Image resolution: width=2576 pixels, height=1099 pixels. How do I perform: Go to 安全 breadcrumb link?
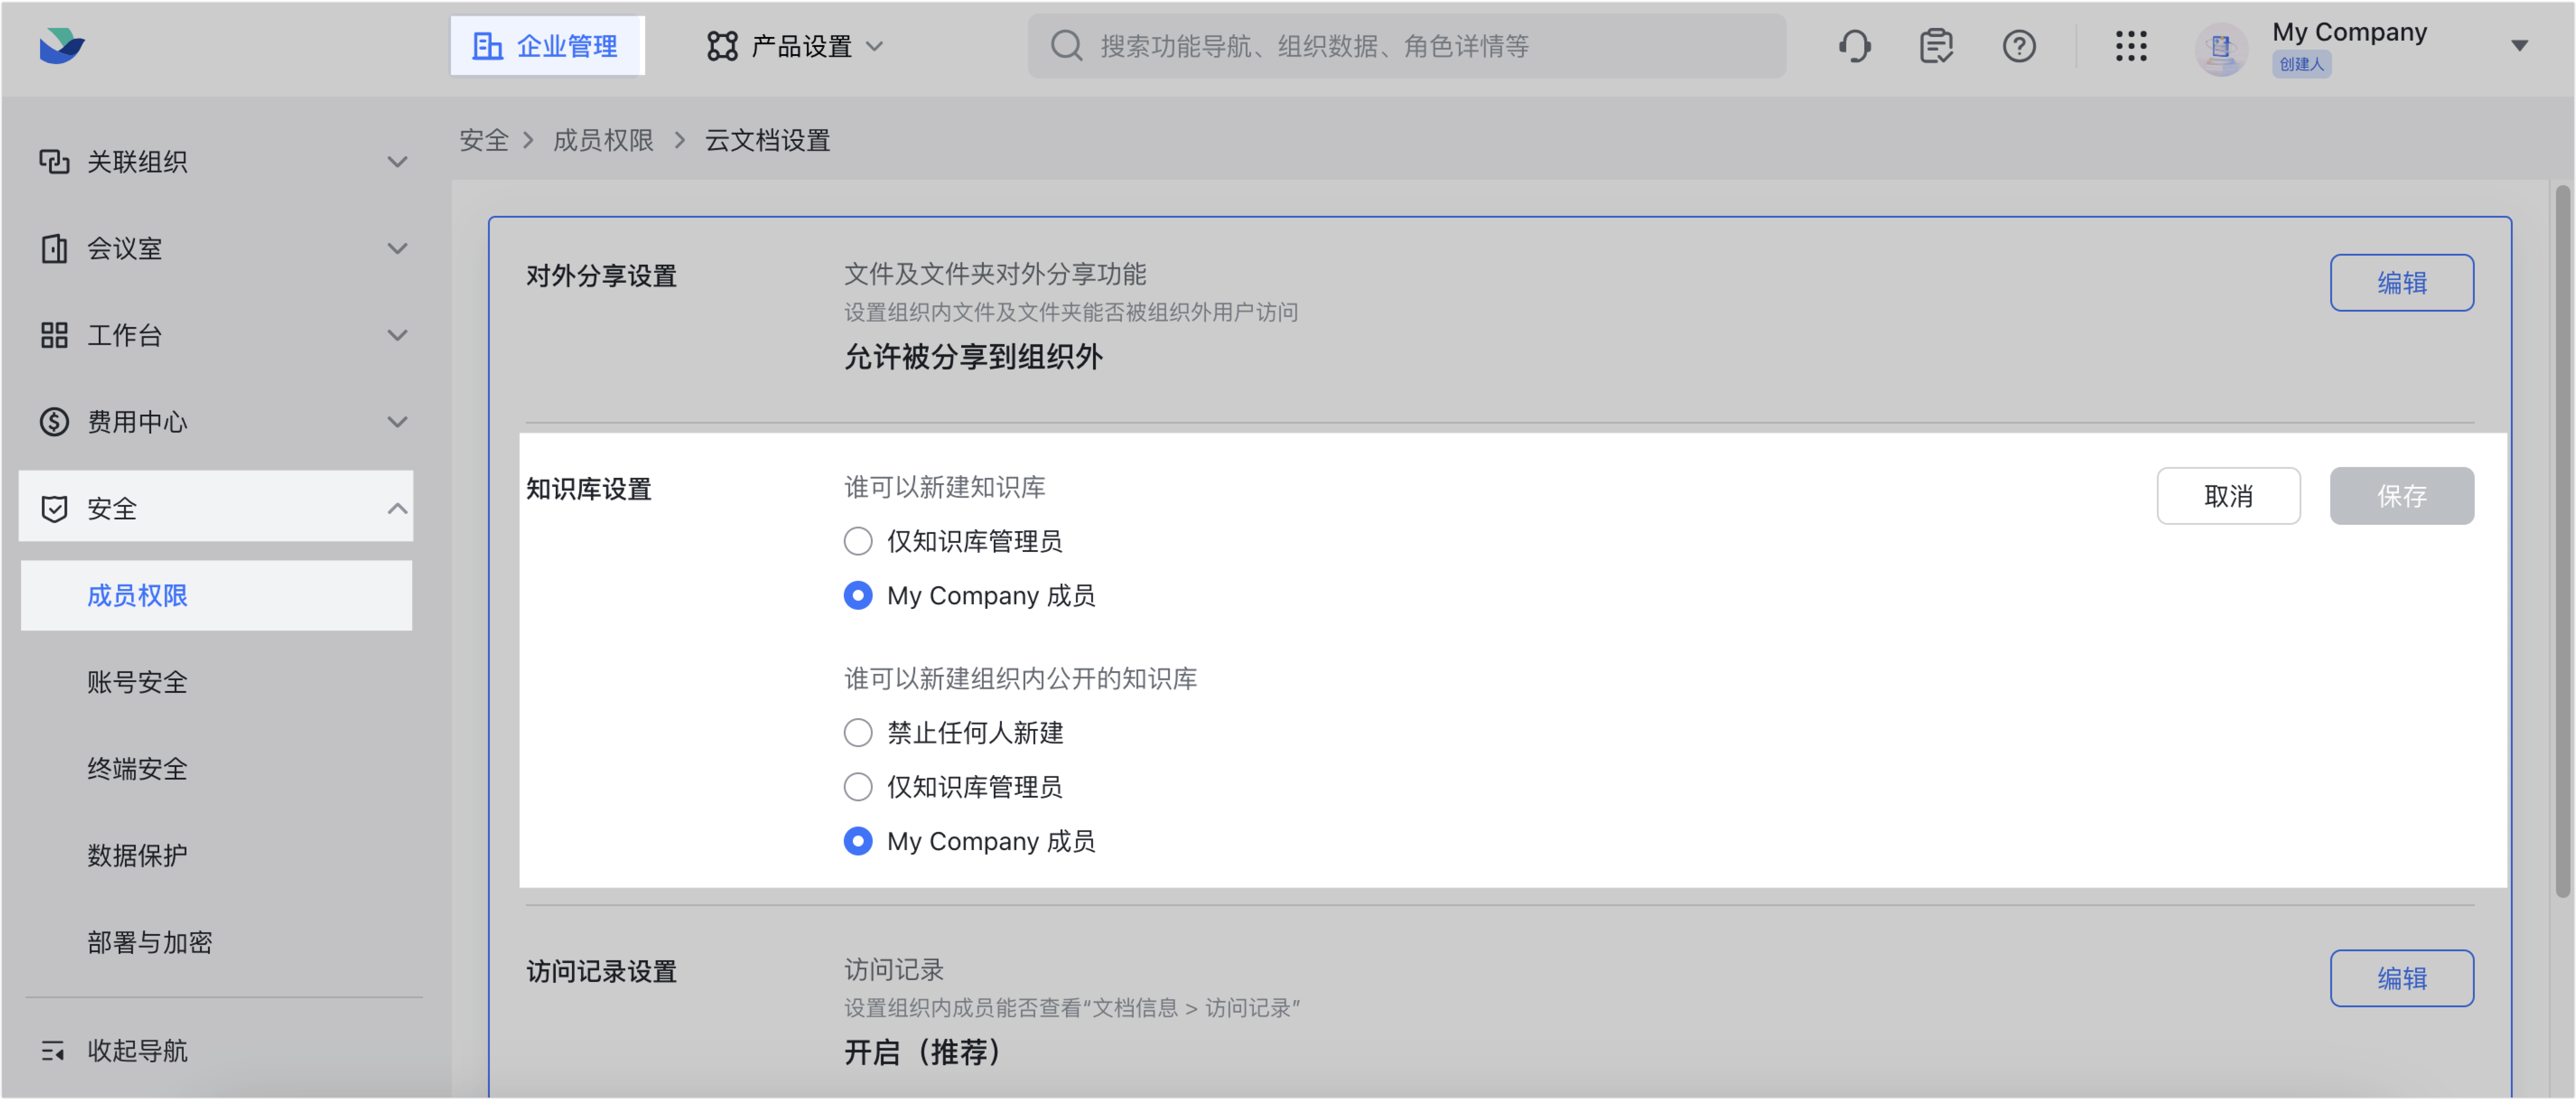(484, 140)
